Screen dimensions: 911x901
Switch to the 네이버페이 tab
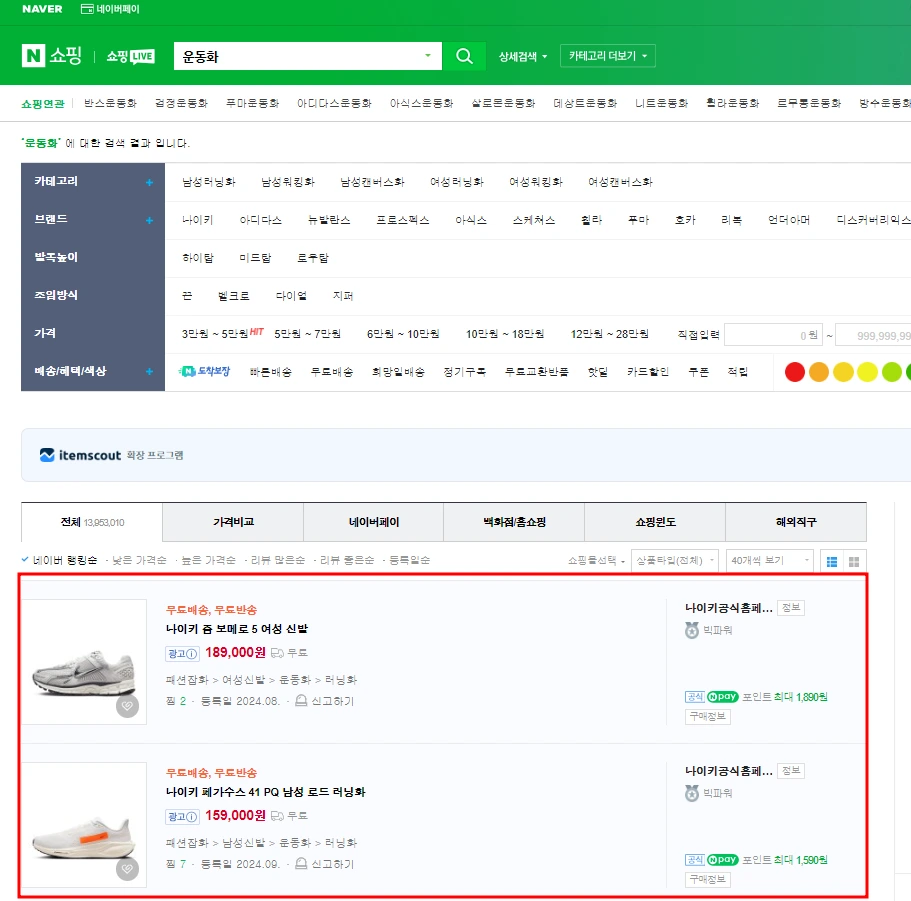pos(374,522)
